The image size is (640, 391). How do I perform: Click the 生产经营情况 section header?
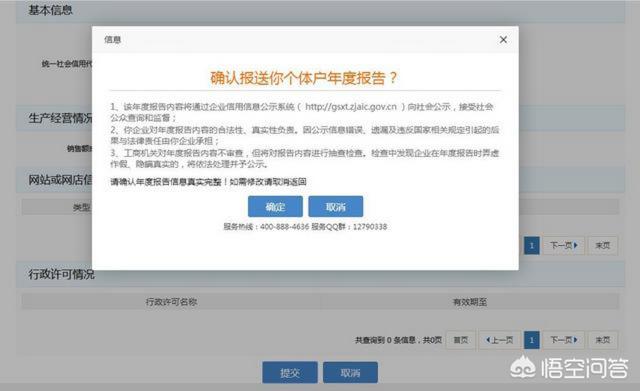point(60,118)
